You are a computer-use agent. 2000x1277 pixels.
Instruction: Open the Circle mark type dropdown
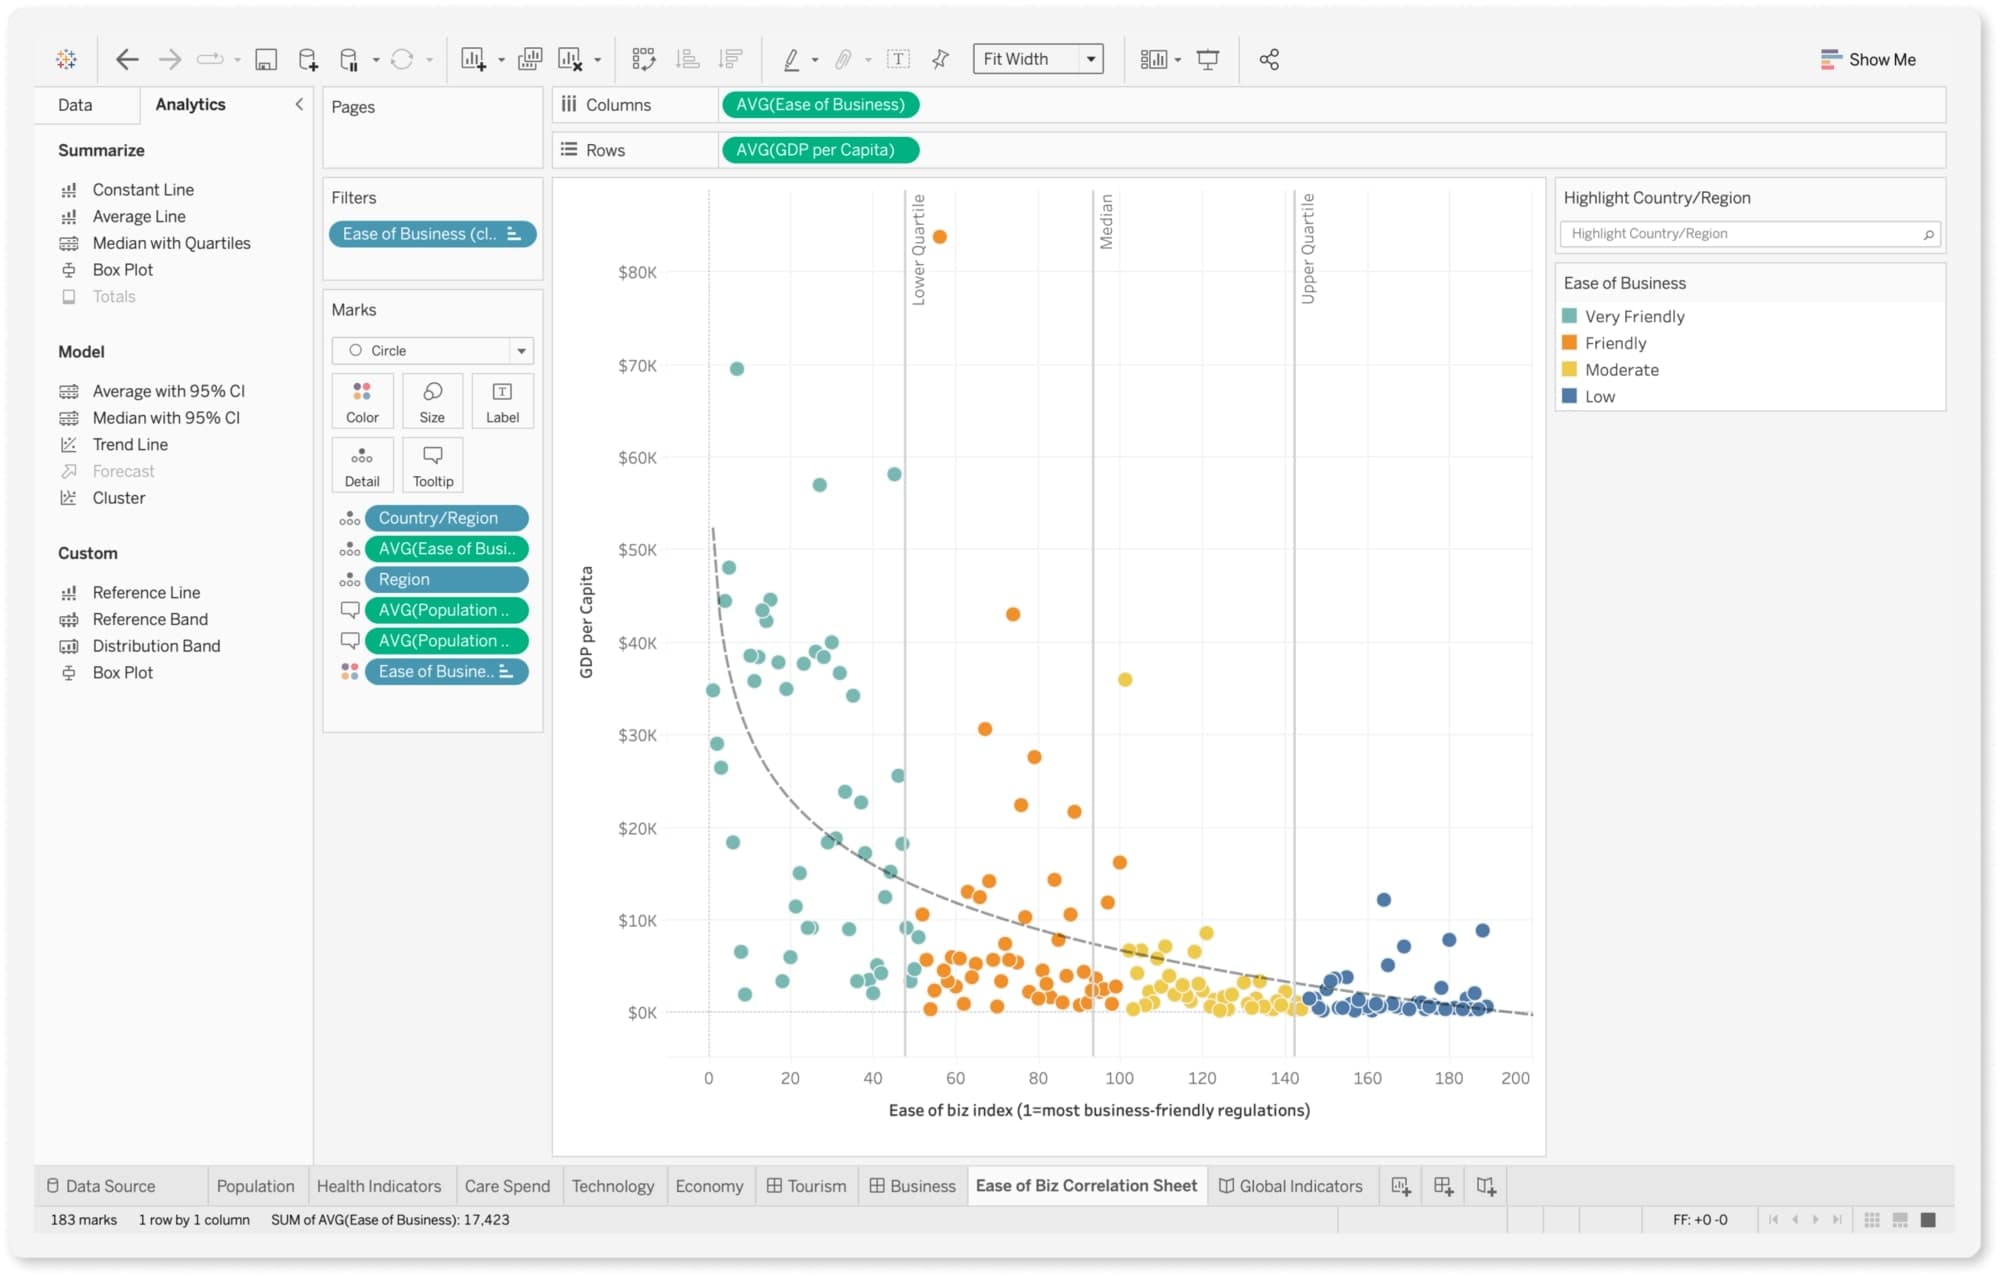pyautogui.click(x=522, y=350)
